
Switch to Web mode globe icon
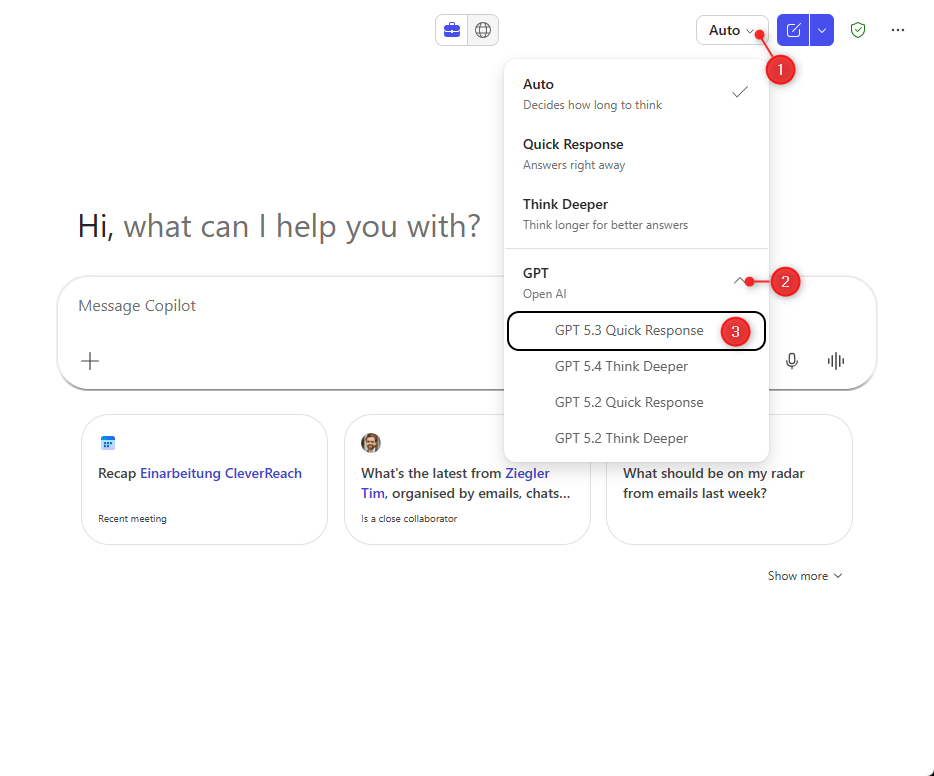[x=483, y=30]
